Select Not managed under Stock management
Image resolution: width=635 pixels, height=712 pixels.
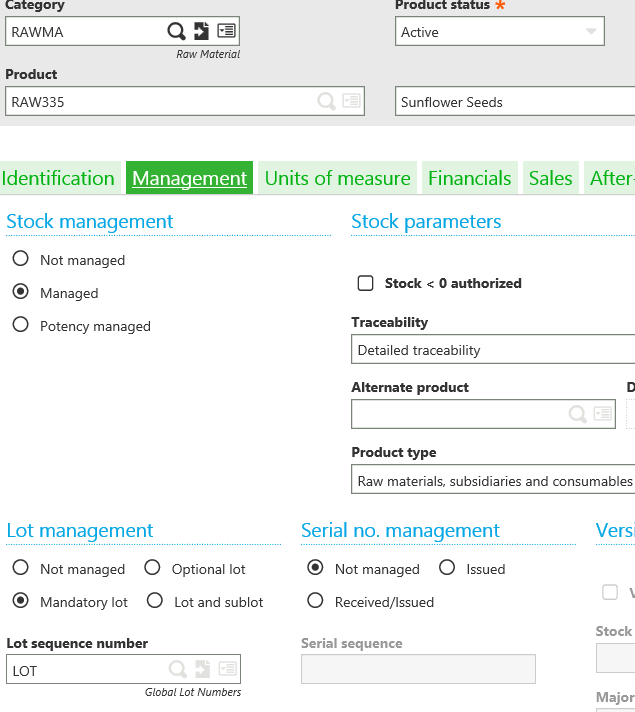click(x=20, y=259)
